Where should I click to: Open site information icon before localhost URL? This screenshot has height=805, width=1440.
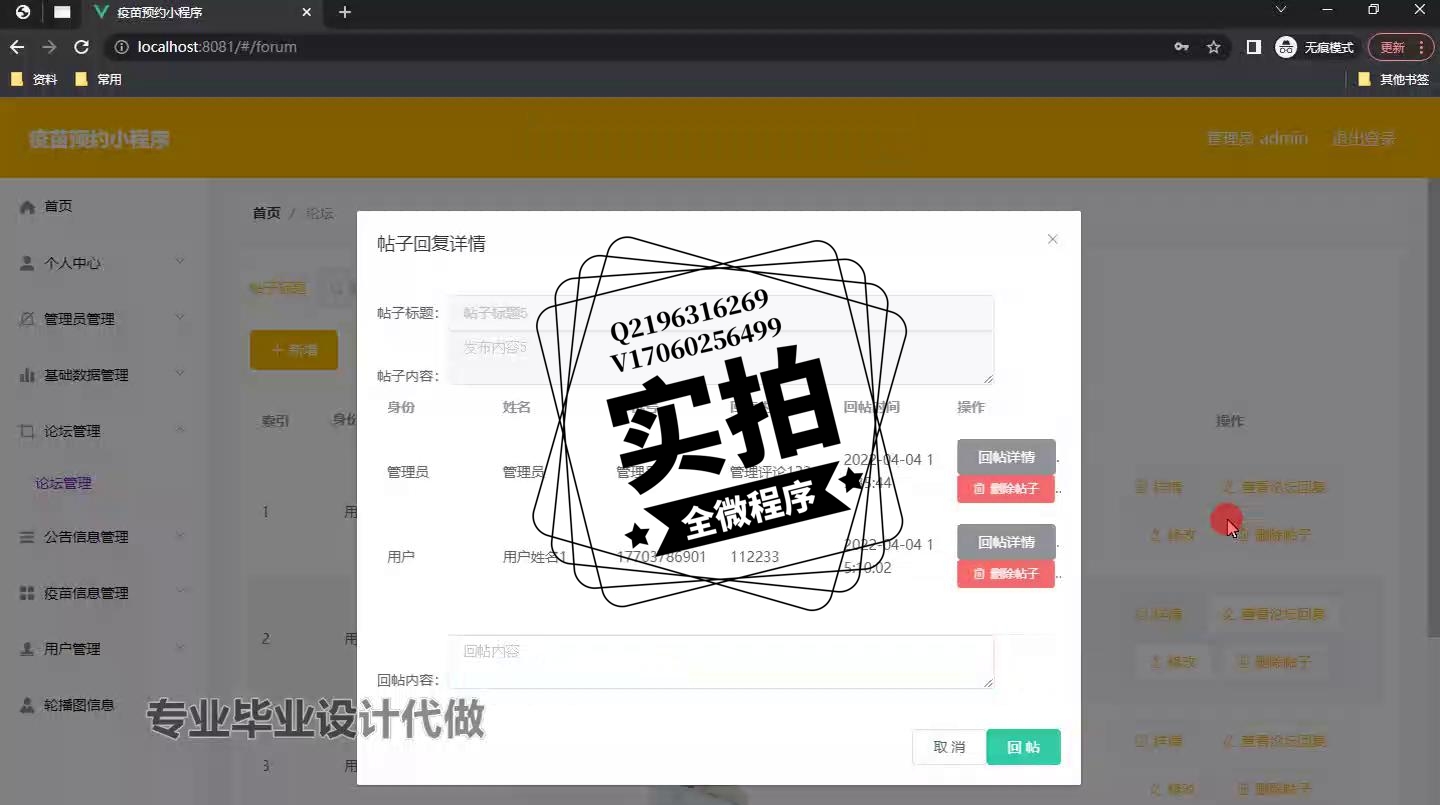(x=121, y=47)
